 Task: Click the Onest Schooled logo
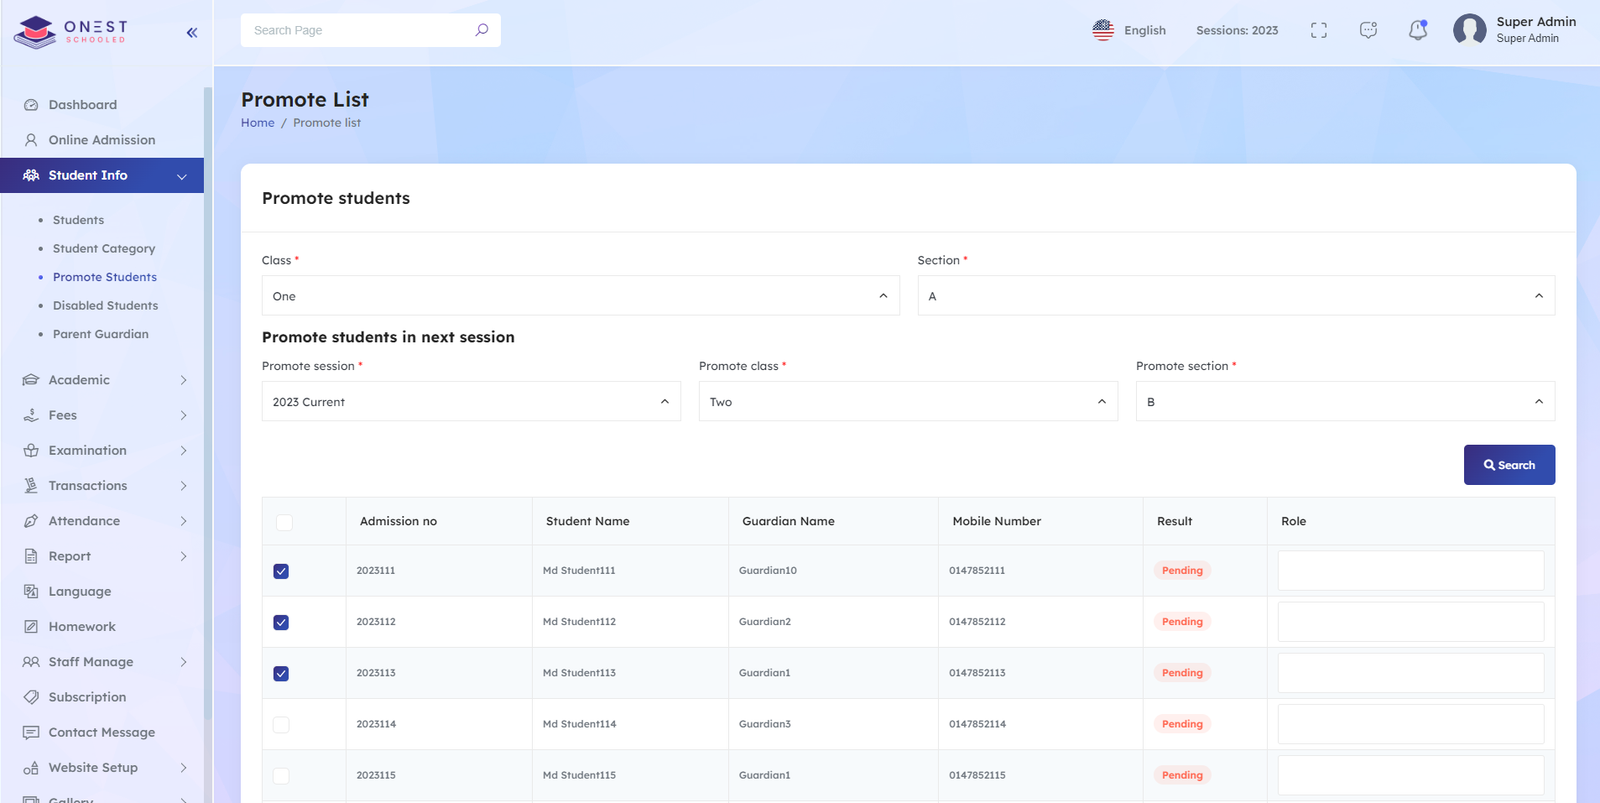click(x=71, y=31)
